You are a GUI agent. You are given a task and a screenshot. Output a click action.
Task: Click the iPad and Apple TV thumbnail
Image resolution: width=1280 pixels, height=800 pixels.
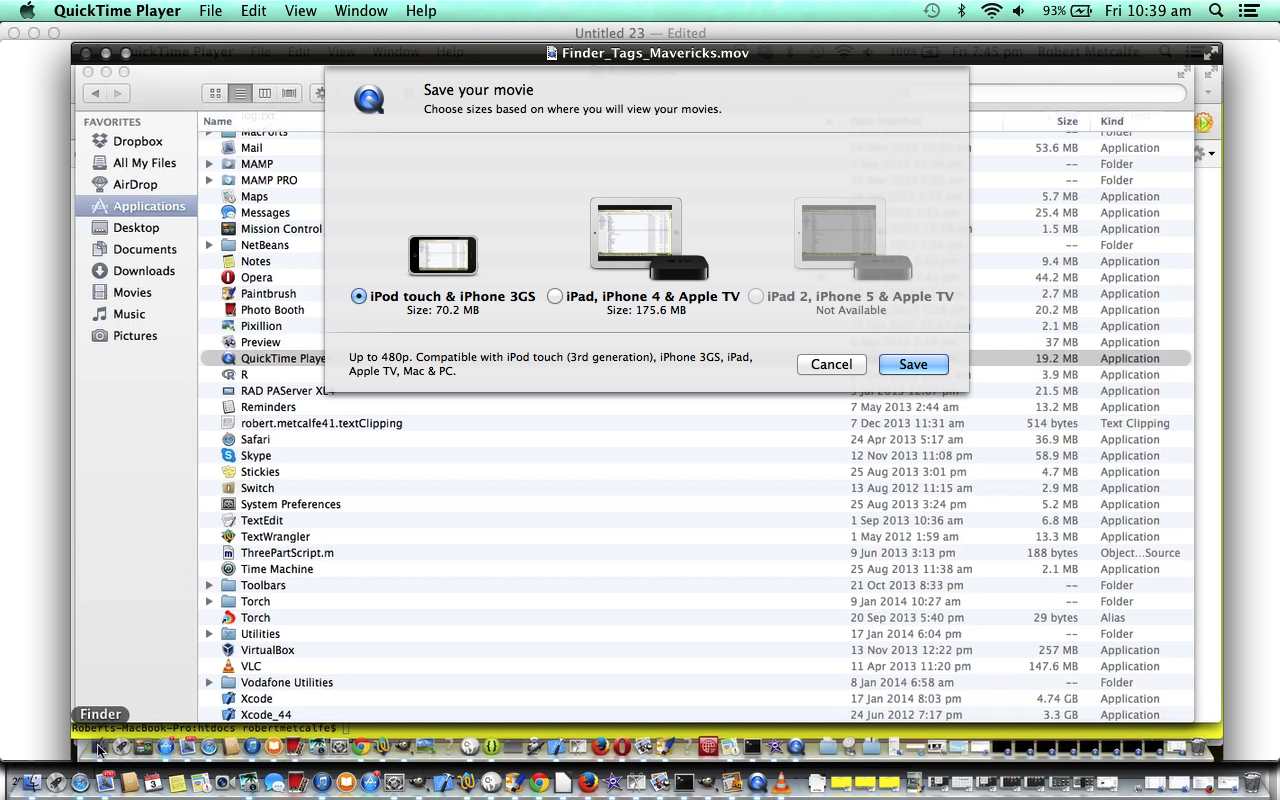point(649,239)
